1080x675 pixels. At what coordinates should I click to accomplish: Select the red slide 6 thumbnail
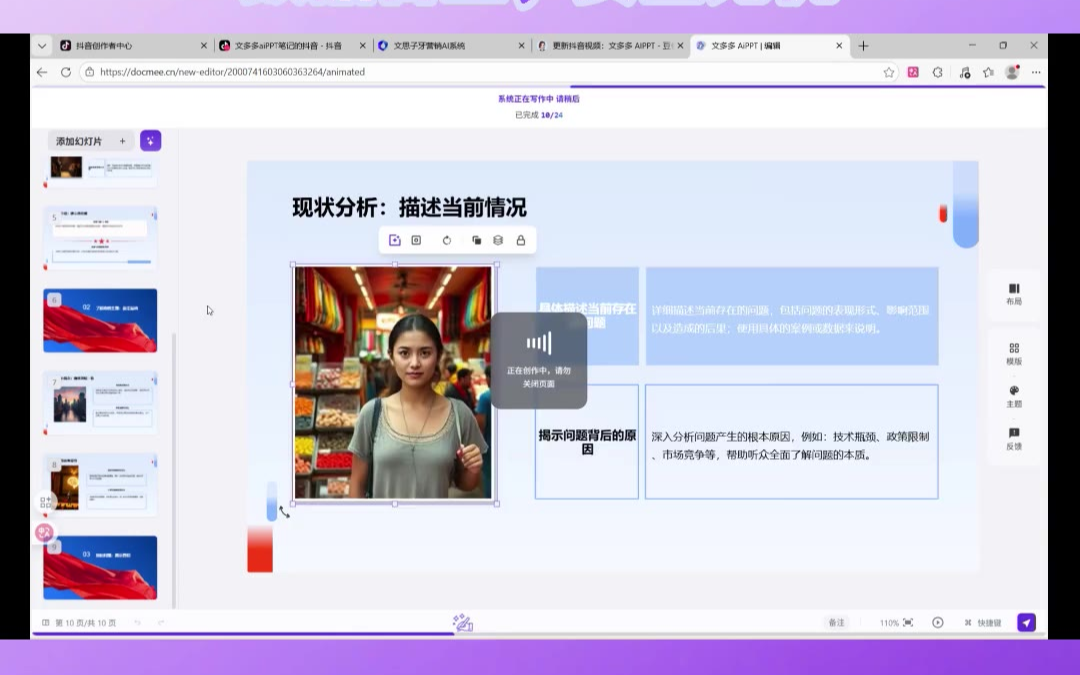[100, 320]
